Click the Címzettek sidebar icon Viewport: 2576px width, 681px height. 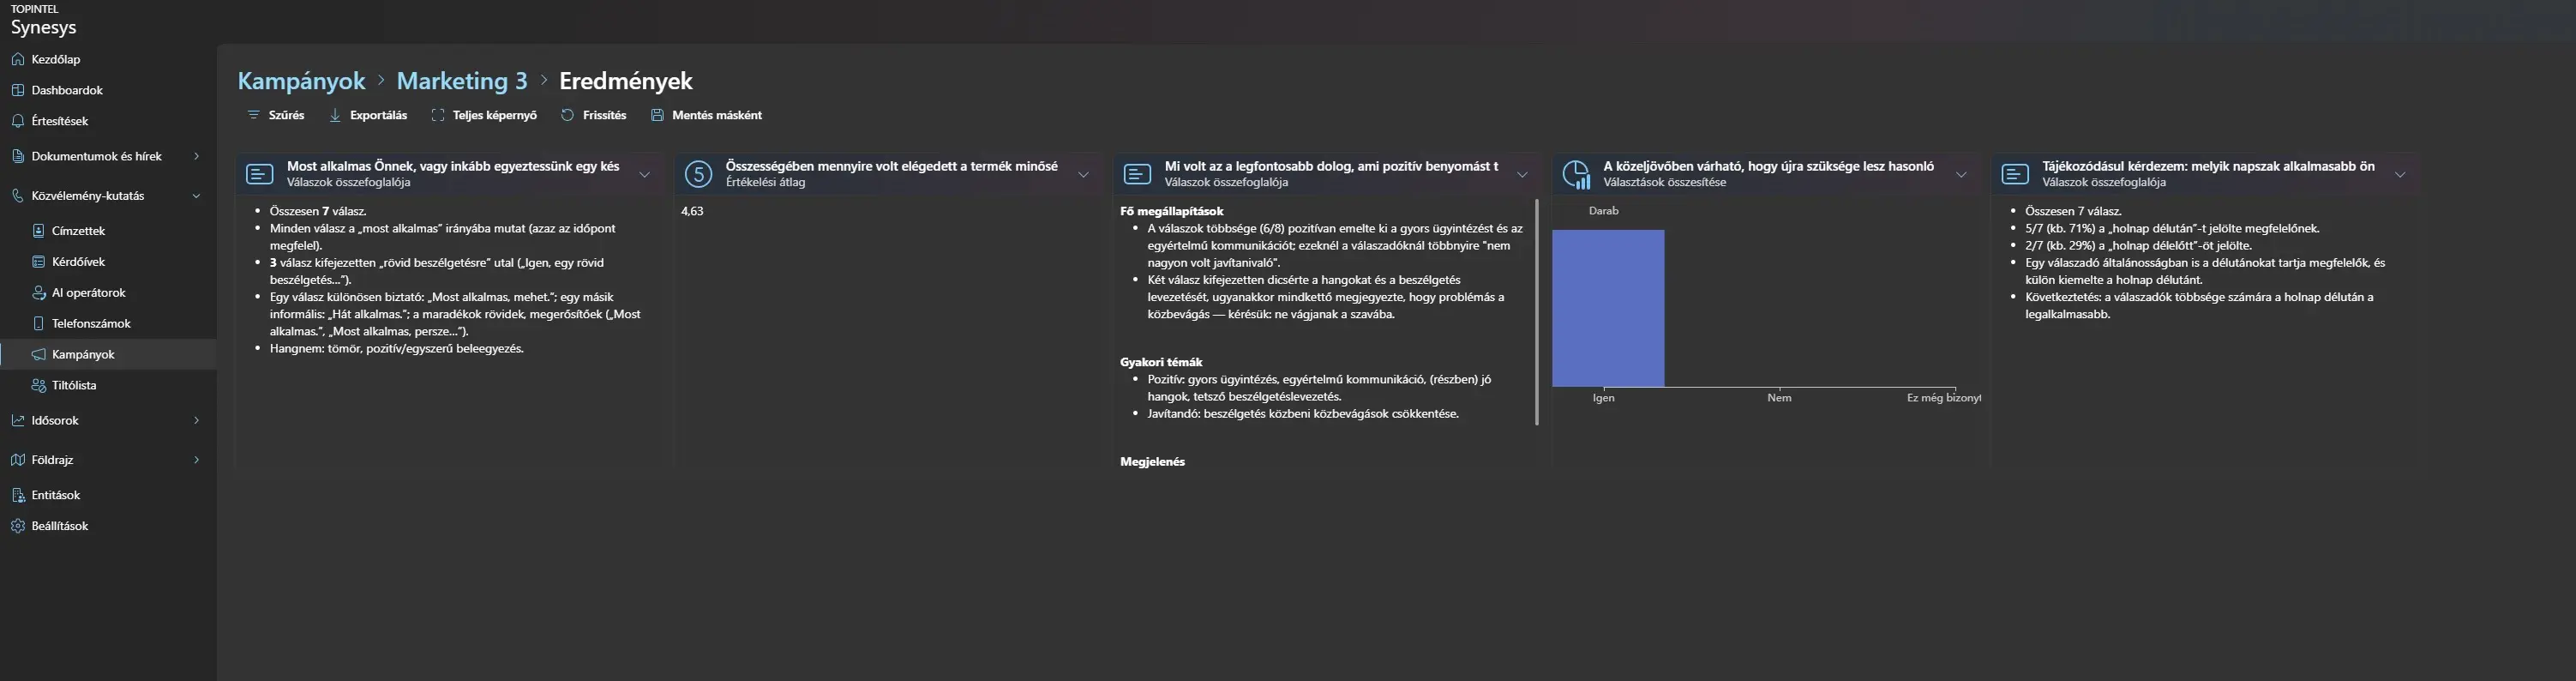click(38, 231)
